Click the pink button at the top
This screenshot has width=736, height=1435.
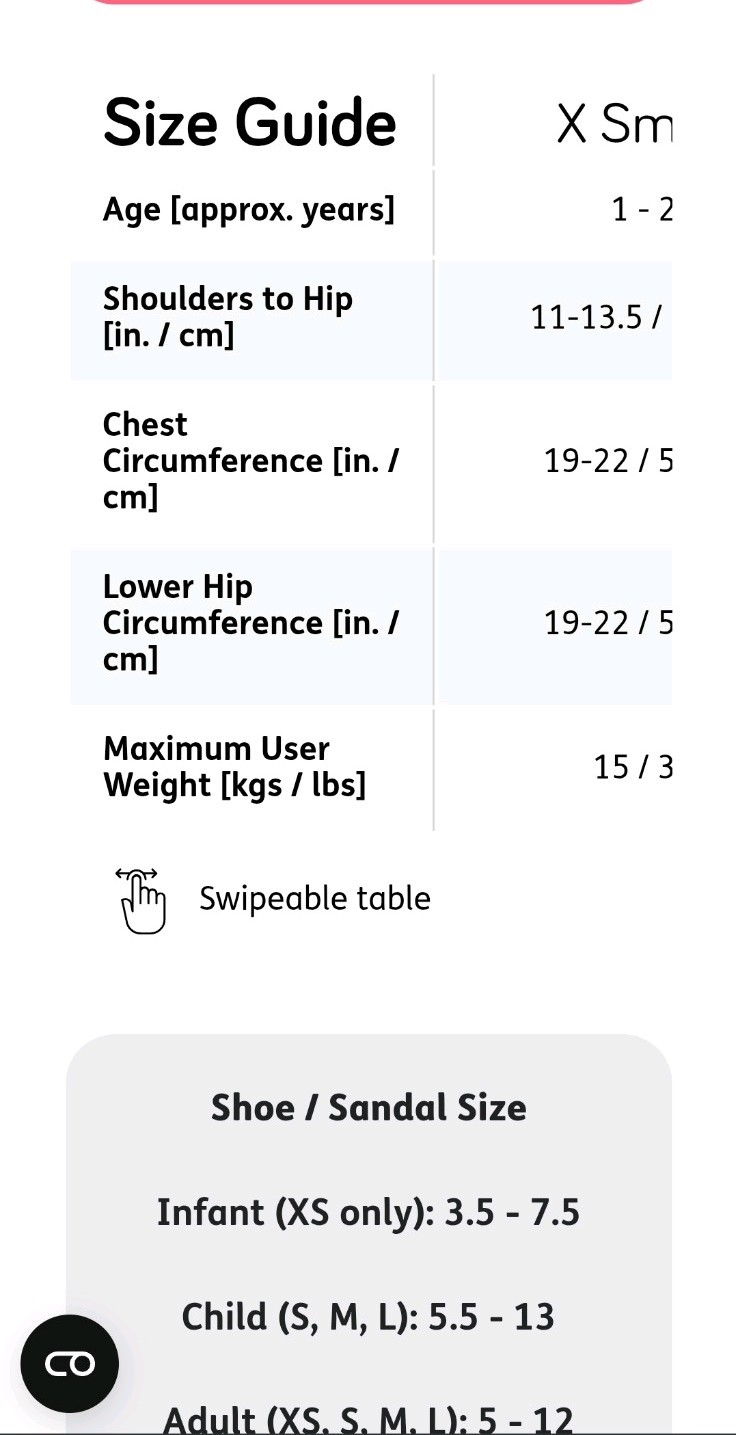click(368, 2)
